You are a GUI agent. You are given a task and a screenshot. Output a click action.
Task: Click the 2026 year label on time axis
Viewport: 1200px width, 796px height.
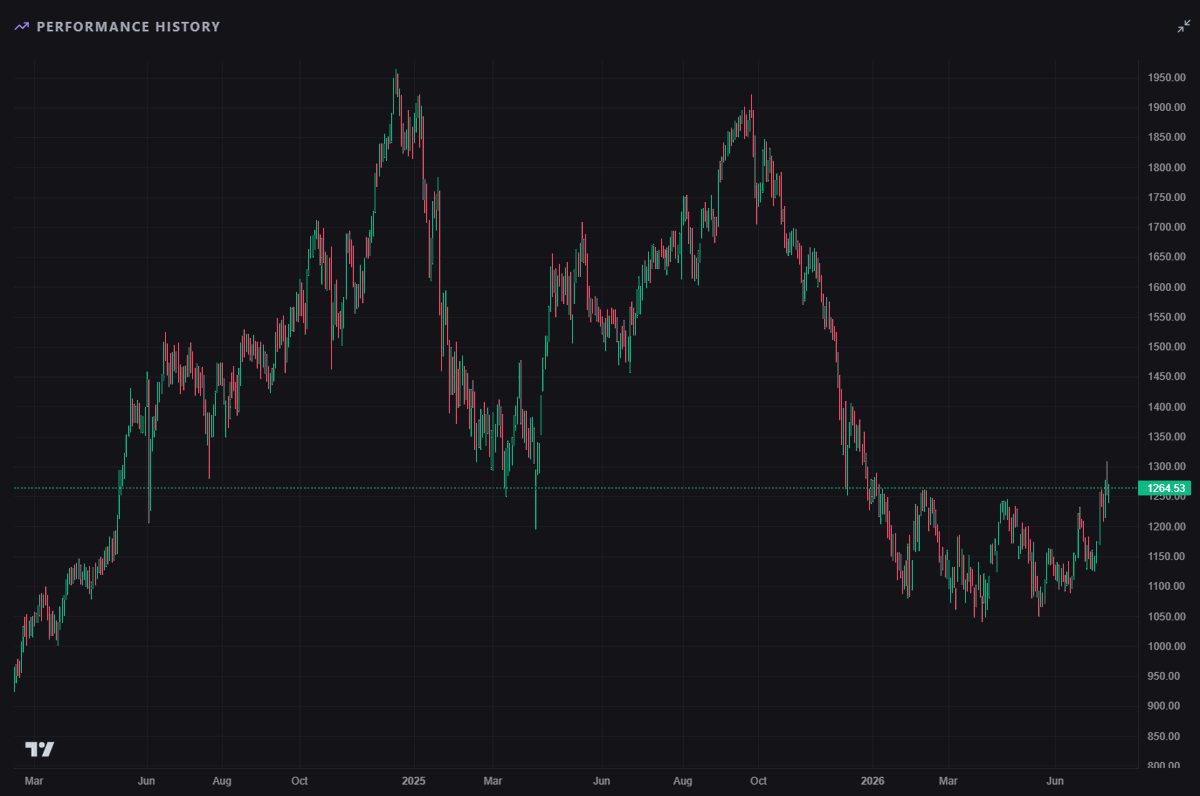pos(872,779)
